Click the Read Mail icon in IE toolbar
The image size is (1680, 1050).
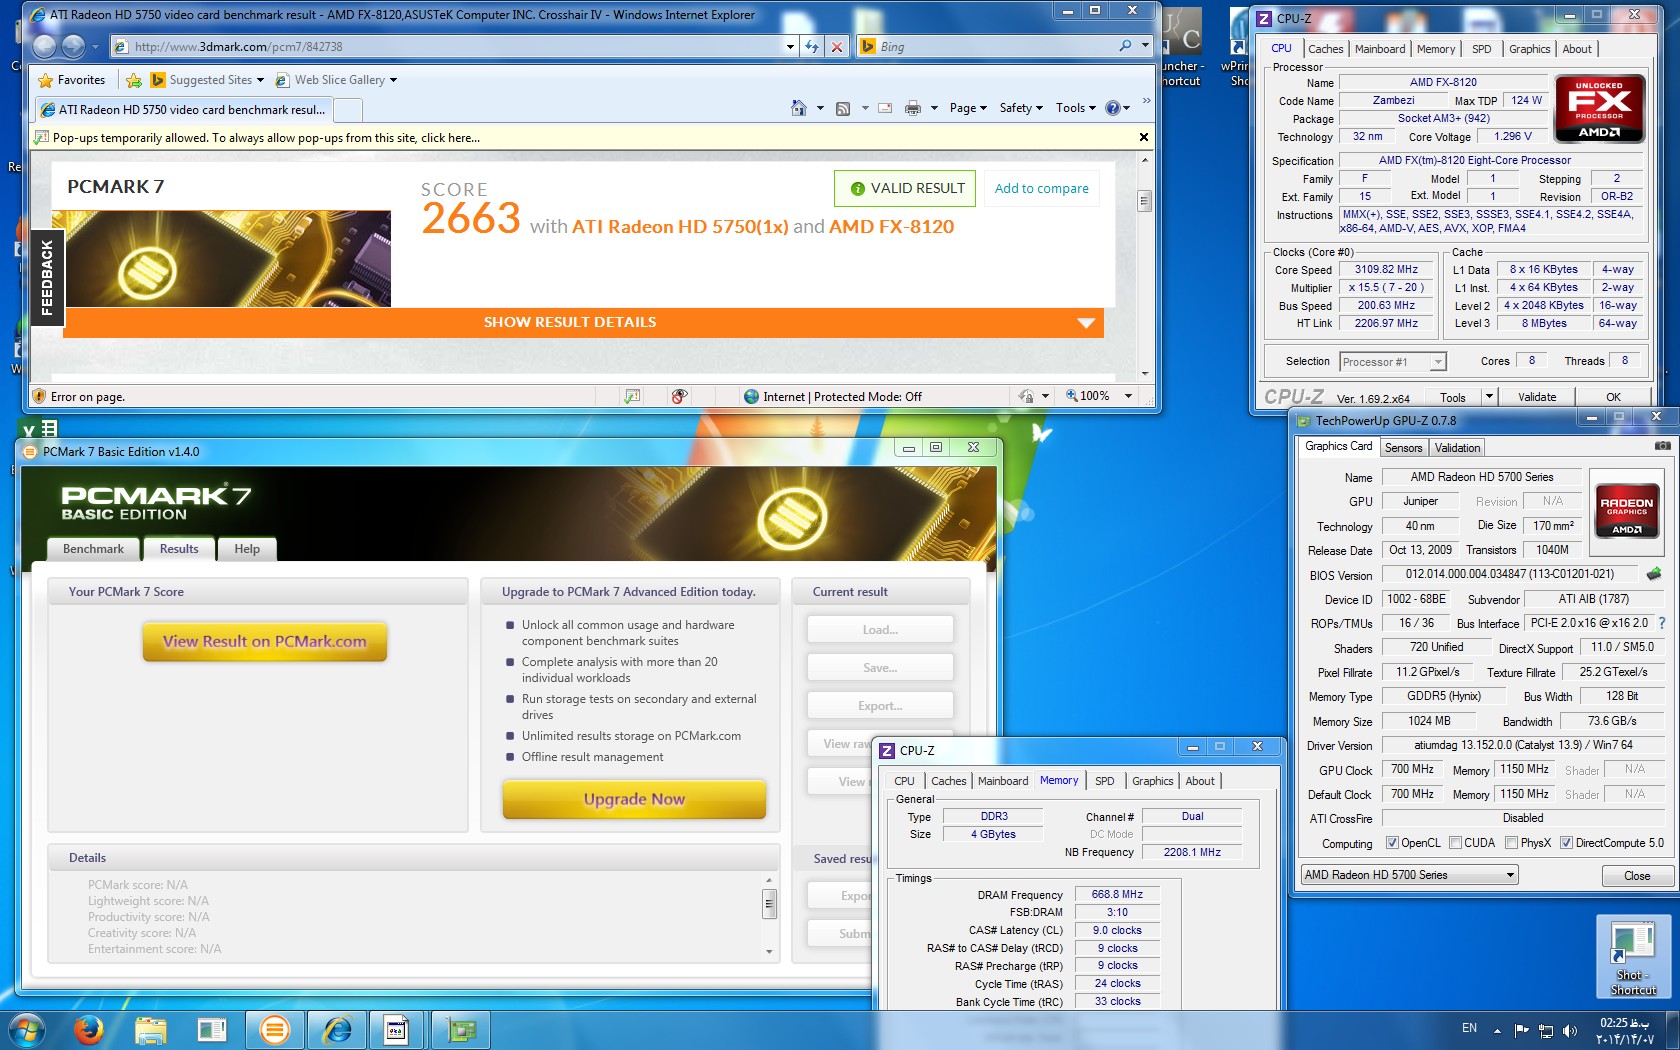click(x=885, y=108)
